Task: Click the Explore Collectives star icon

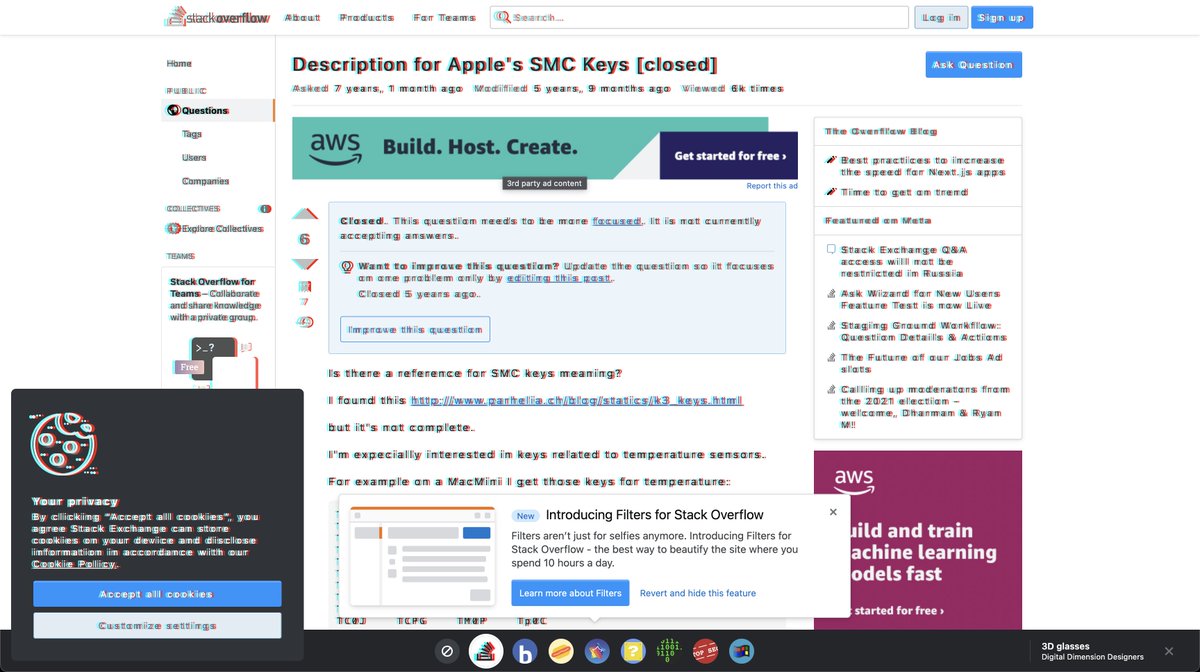Action: coord(173,229)
